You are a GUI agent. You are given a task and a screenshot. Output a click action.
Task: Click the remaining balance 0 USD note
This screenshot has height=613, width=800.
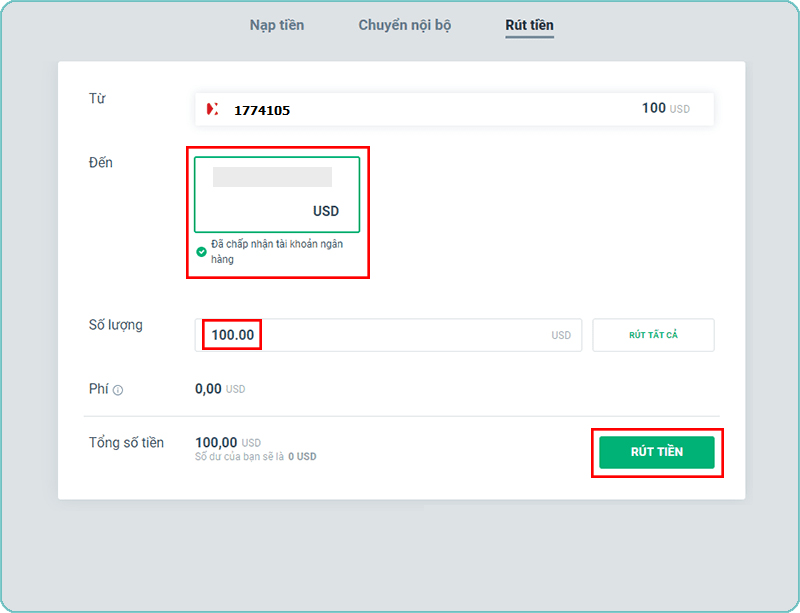click(255, 457)
